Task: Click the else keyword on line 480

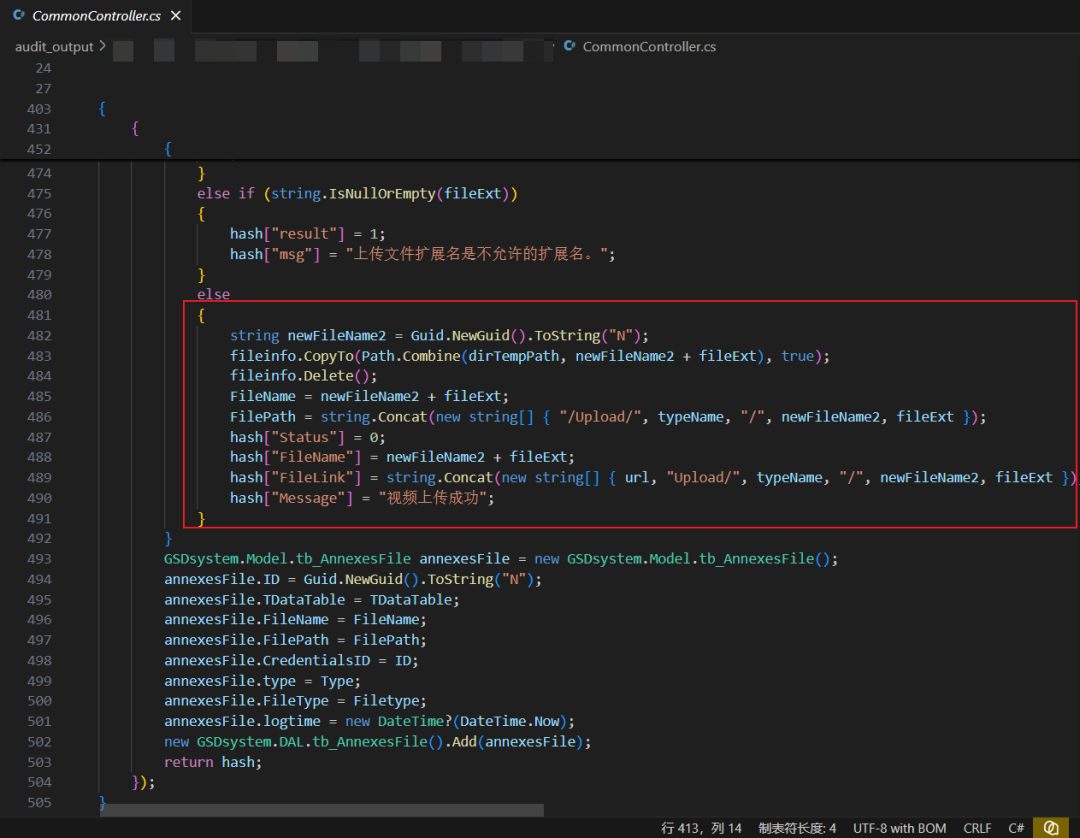Action: tap(214, 295)
